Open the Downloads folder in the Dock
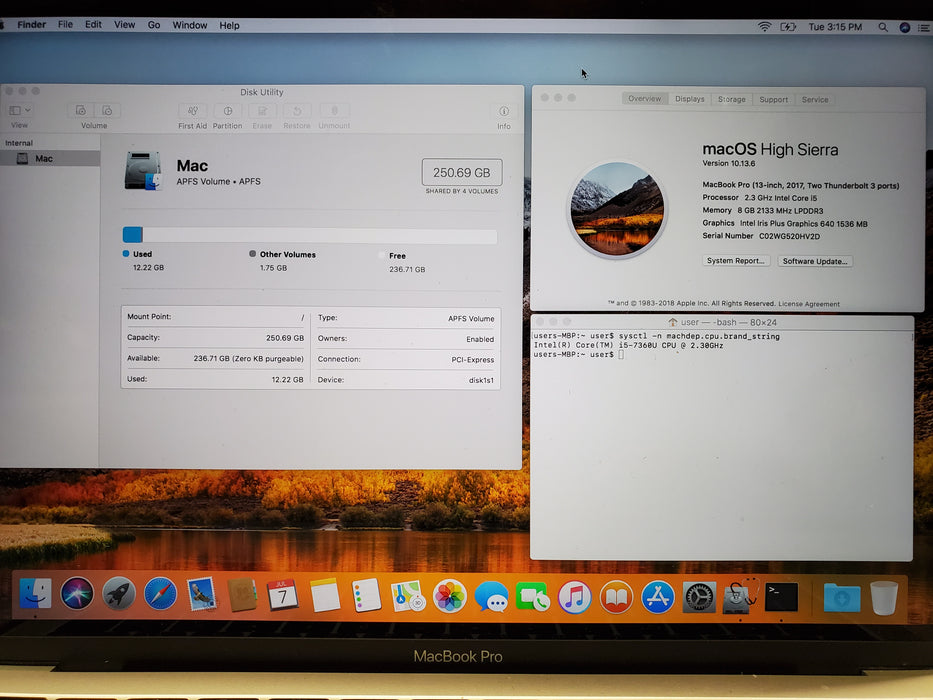The height and width of the screenshot is (700, 933). (842, 598)
